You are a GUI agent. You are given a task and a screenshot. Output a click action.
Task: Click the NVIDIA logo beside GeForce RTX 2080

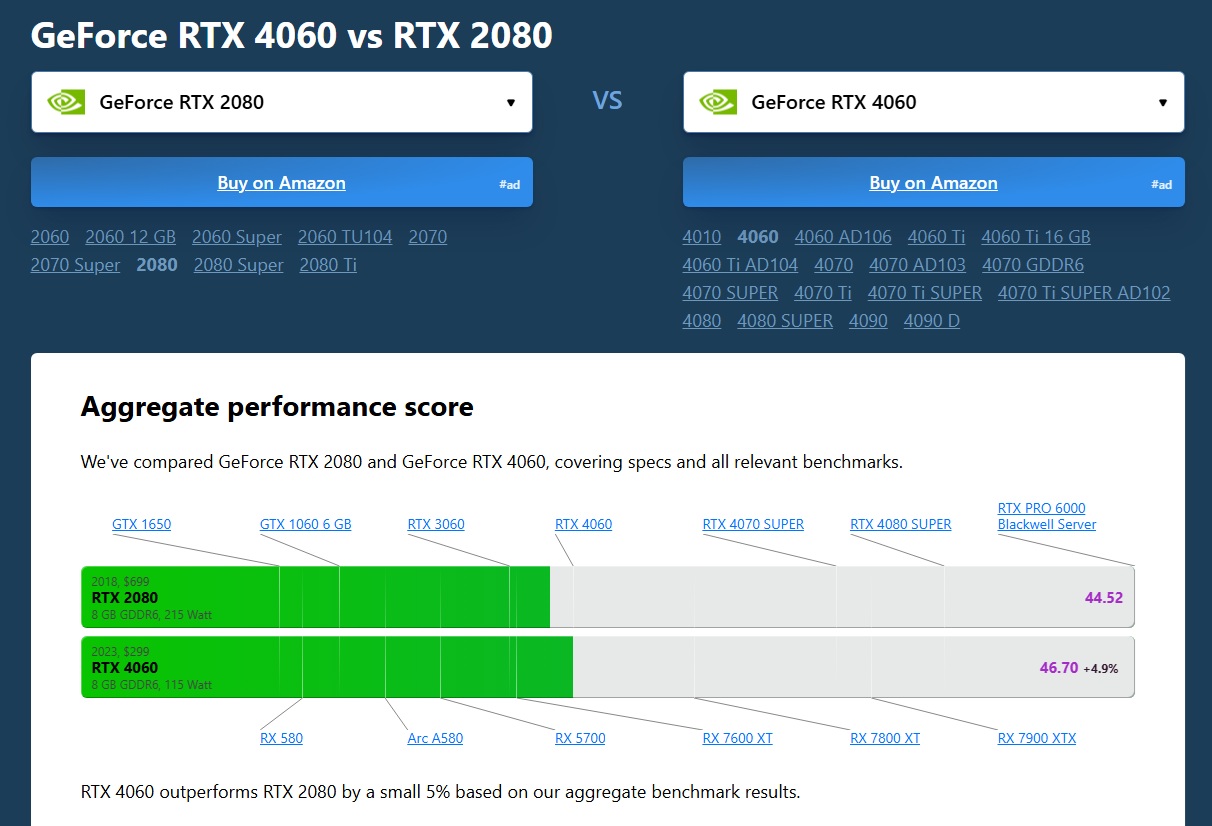(x=66, y=102)
